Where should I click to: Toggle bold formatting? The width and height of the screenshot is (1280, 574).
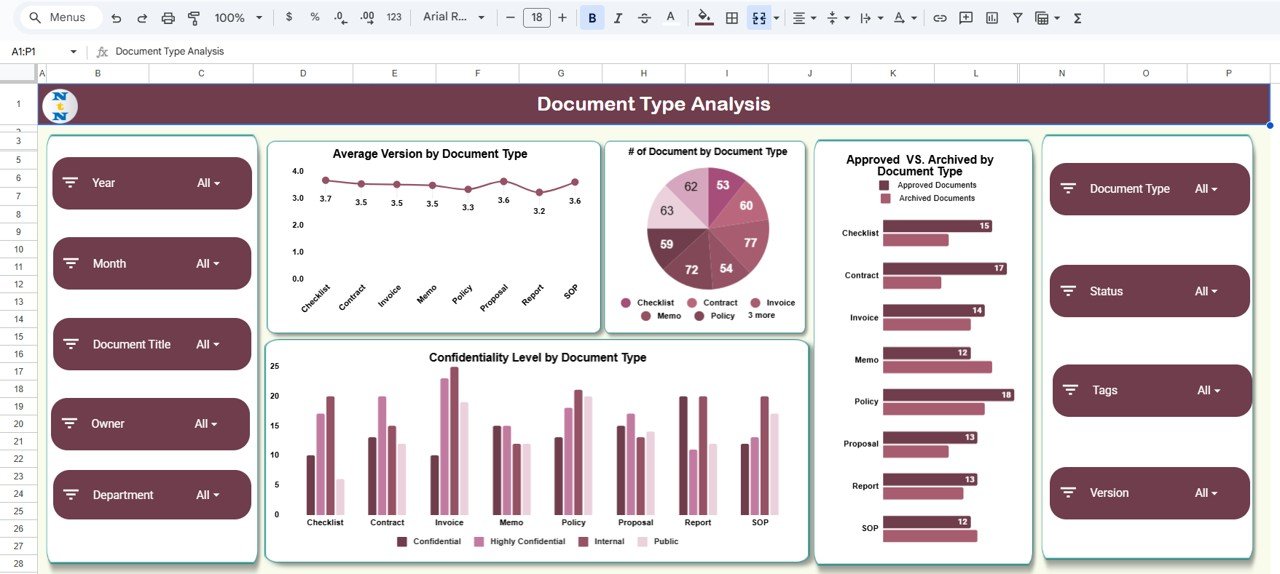coord(592,18)
